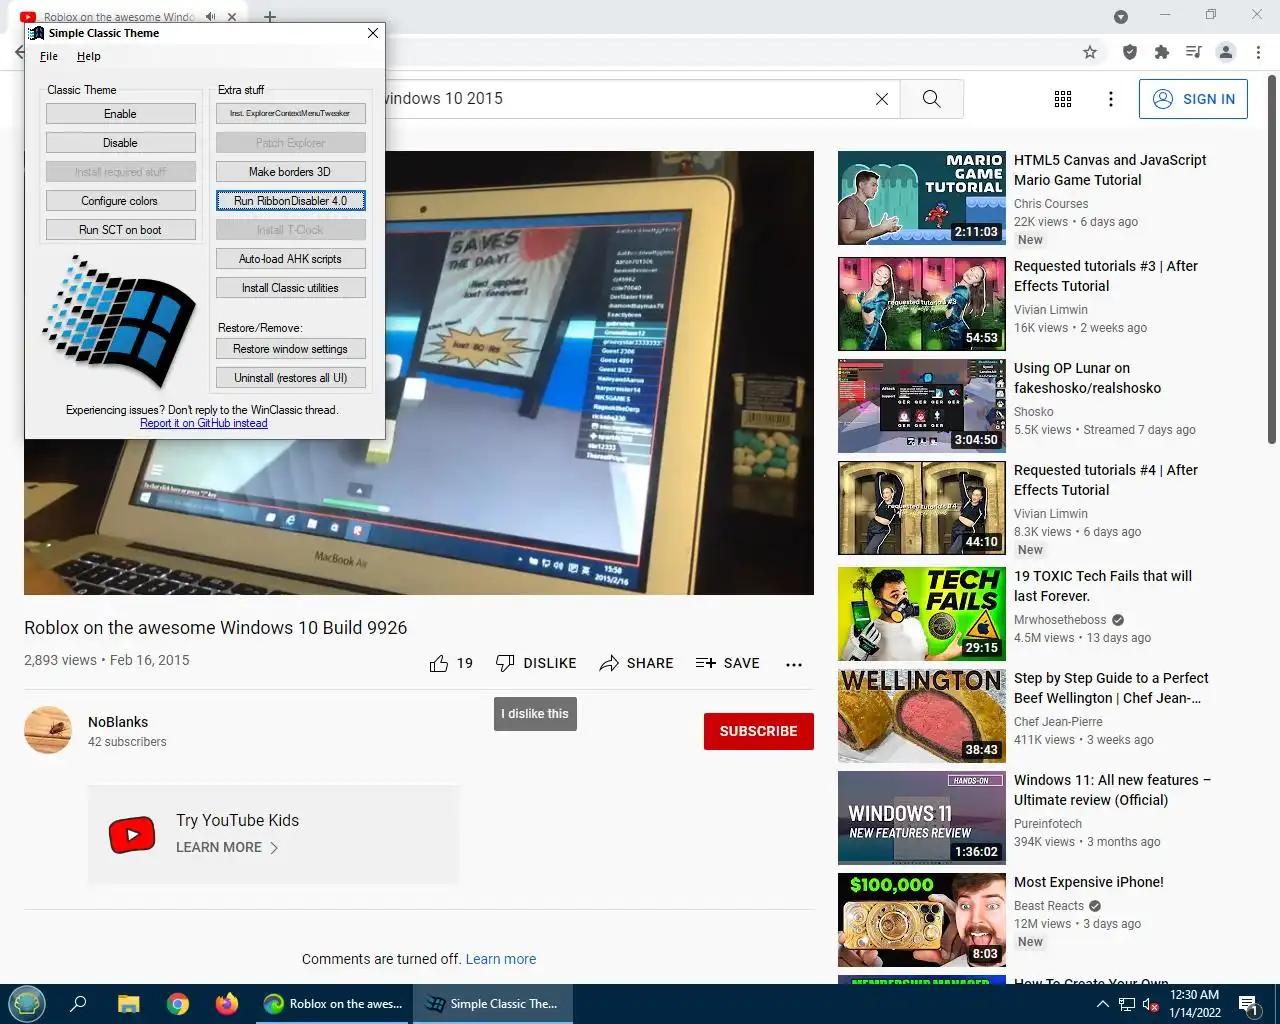
Task: Show hidden system tray icons
Action: tap(1102, 1004)
